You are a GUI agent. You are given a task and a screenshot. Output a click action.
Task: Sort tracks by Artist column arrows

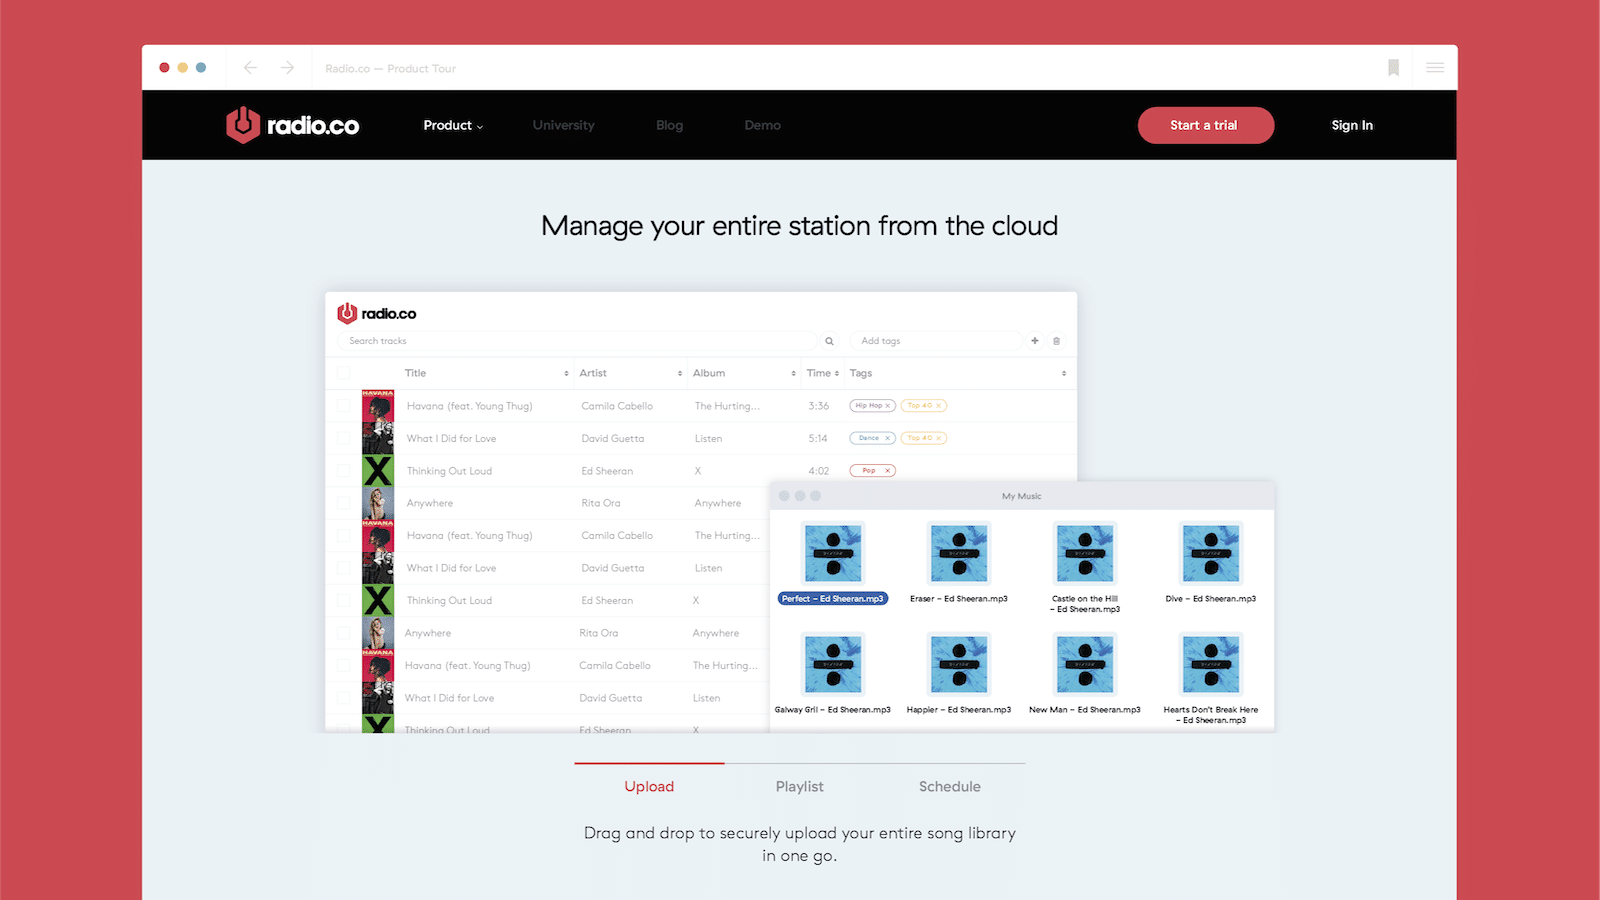click(680, 373)
